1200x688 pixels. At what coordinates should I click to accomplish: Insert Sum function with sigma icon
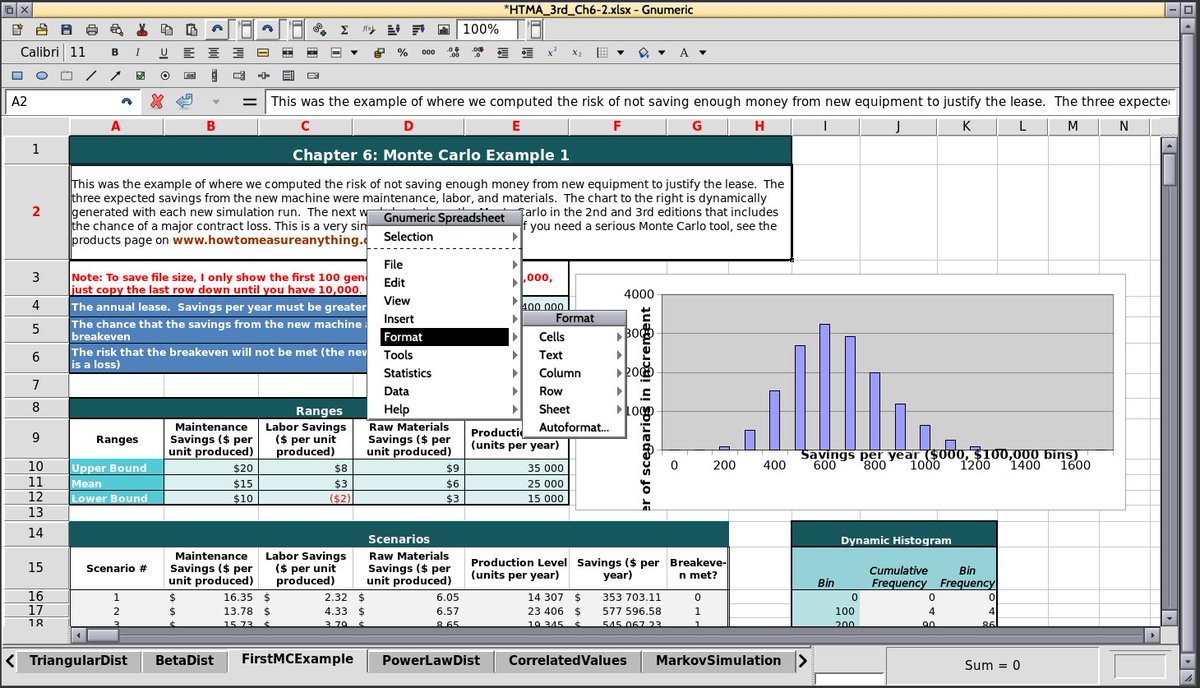point(344,29)
